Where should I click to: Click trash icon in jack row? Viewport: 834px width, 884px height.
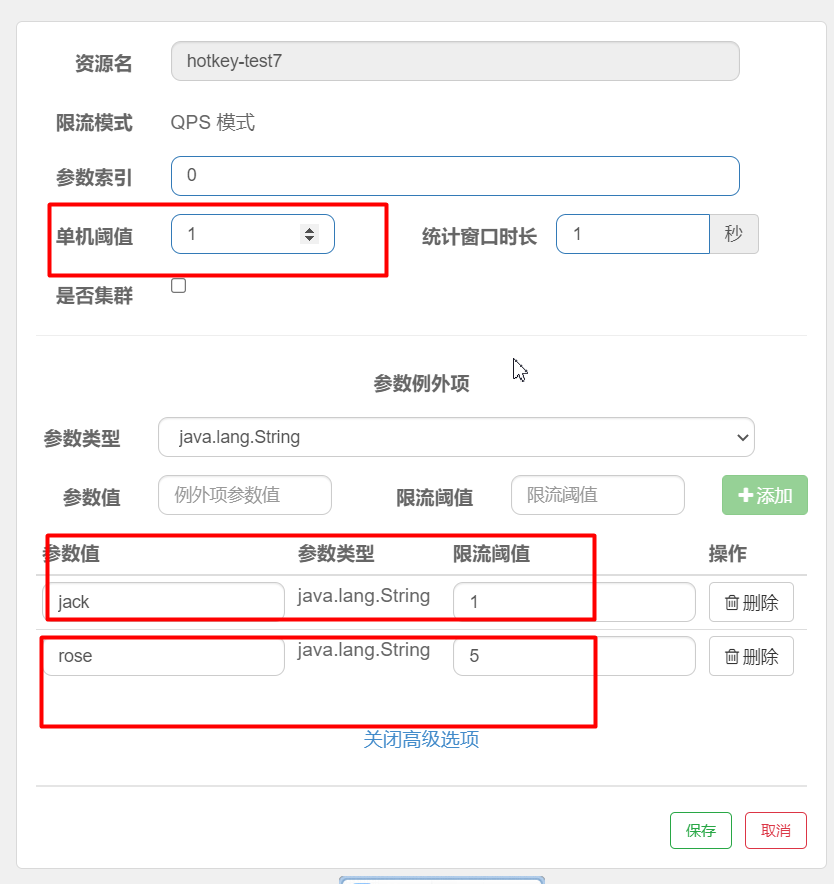732,603
